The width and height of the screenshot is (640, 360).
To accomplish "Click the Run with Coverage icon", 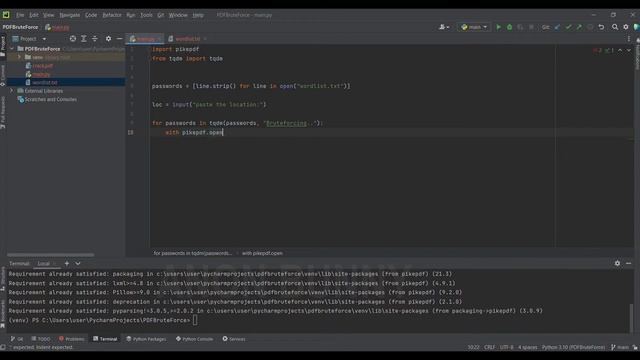I will [x=520, y=27].
